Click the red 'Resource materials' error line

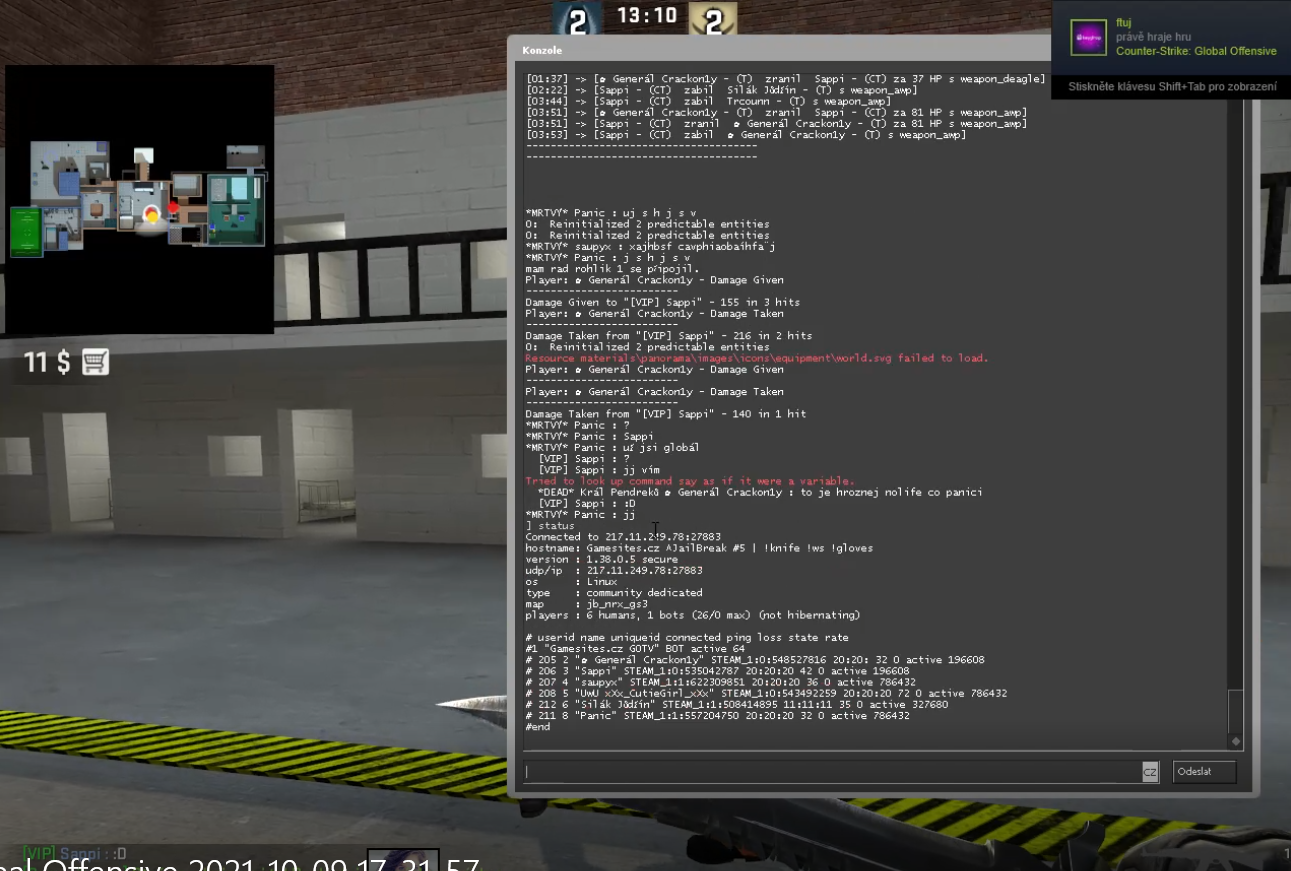[756, 358]
